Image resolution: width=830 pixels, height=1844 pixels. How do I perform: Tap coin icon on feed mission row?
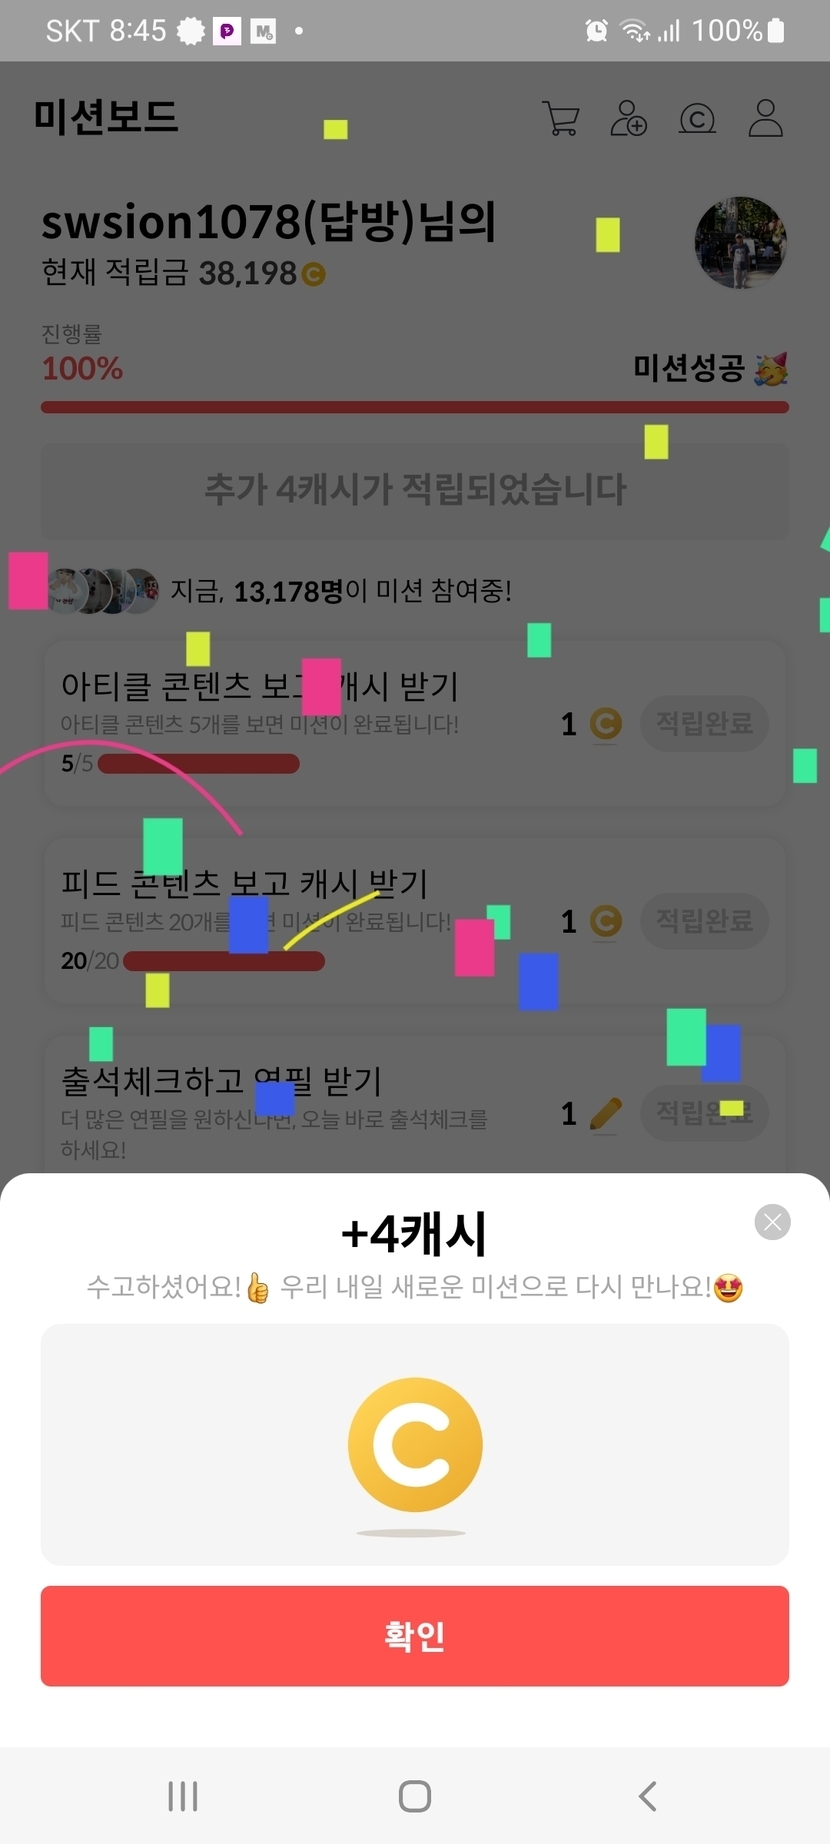[x=605, y=921]
